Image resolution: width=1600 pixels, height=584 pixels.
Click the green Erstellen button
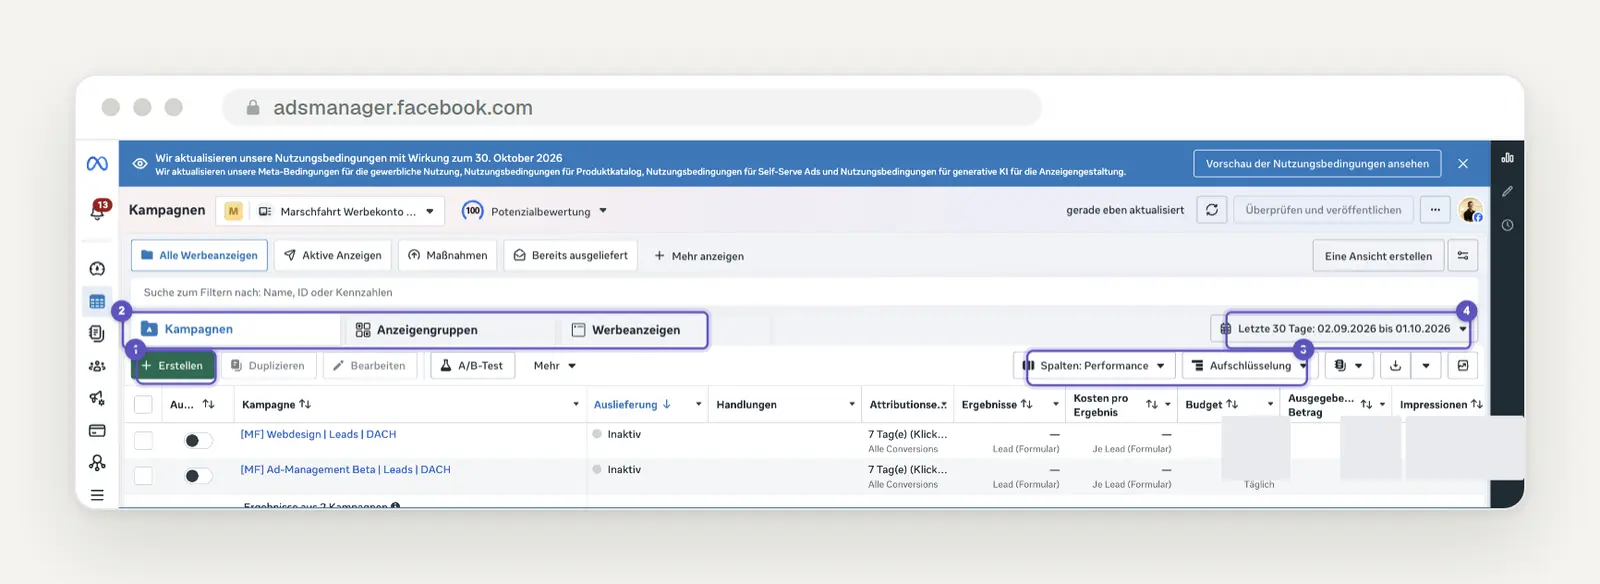[x=173, y=366]
